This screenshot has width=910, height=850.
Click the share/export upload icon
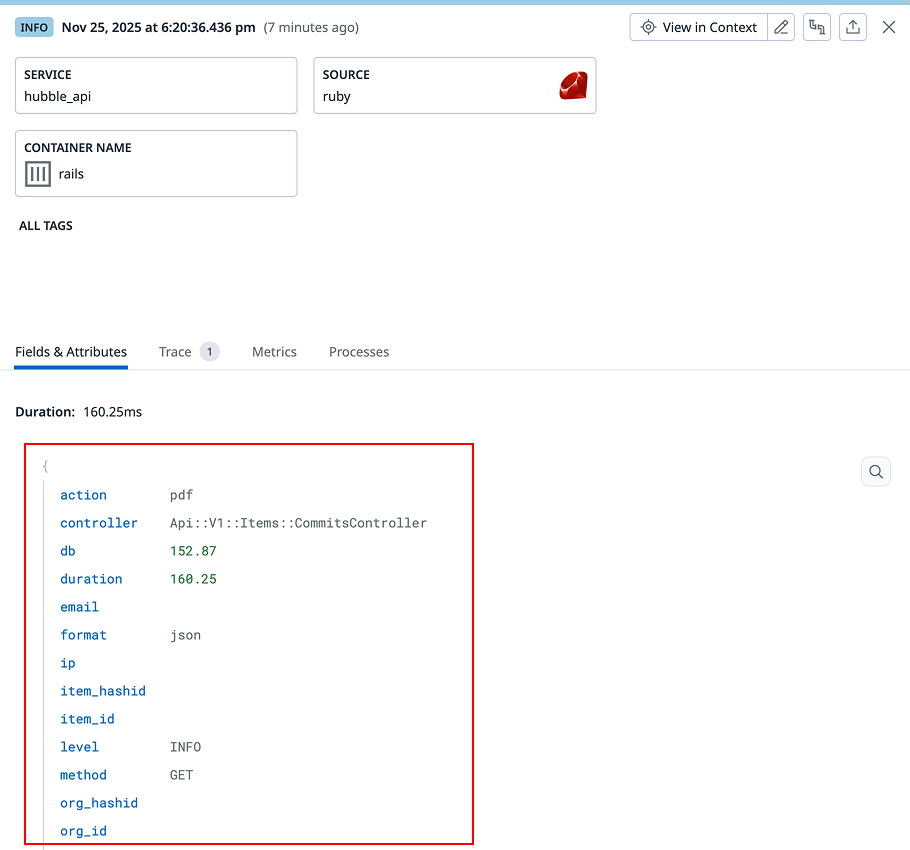[853, 27]
